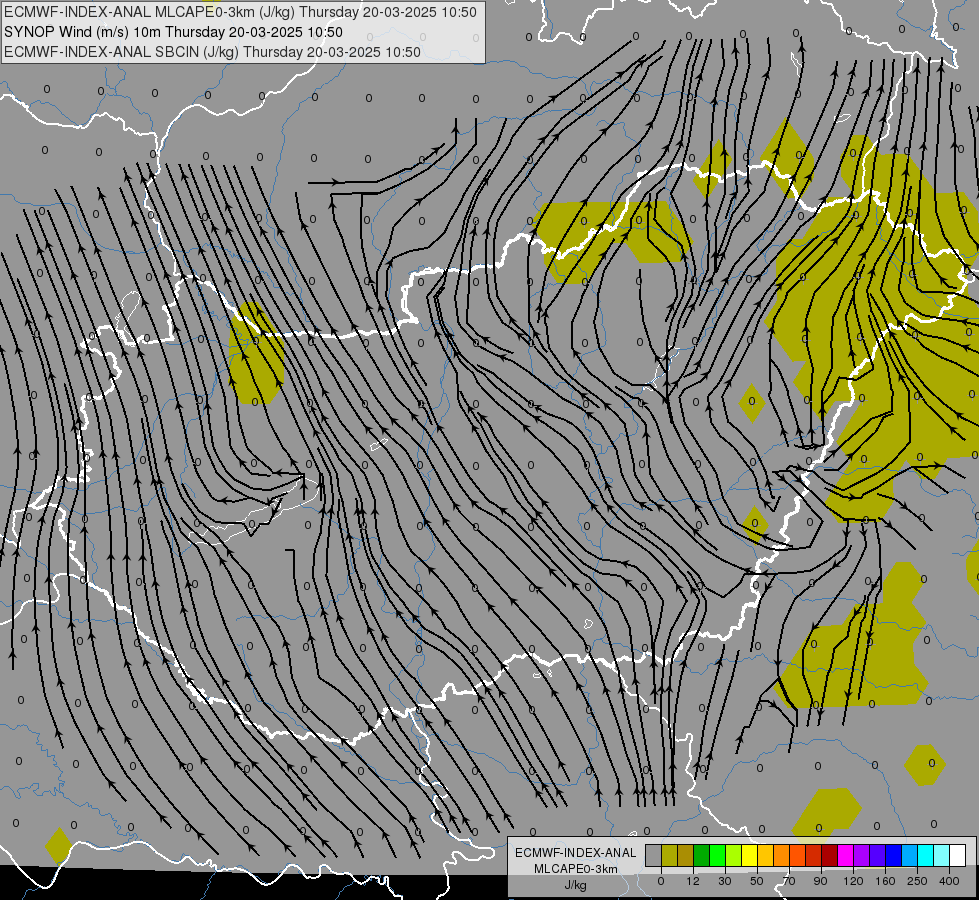Screen dimensions: 979x900
Task: Select the white legend swatch
Action: [958, 855]
